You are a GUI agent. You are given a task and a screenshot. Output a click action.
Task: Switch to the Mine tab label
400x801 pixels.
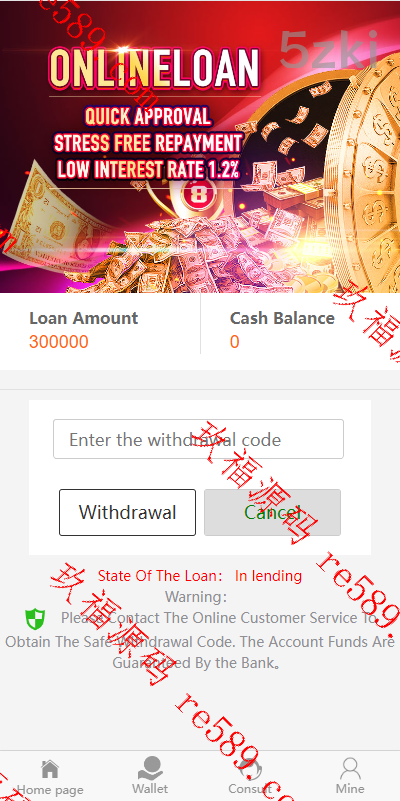click(x=350, y=788)
